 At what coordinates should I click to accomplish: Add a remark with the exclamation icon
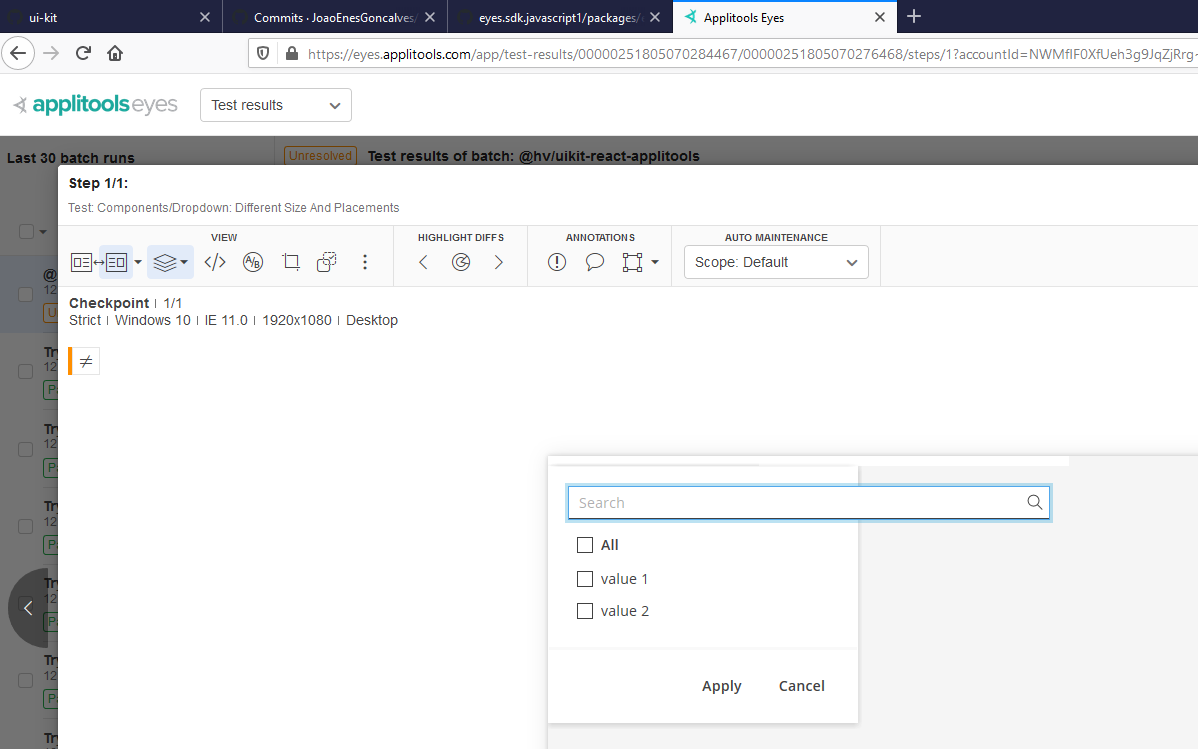pyautogui.click(x=556, y=261)
